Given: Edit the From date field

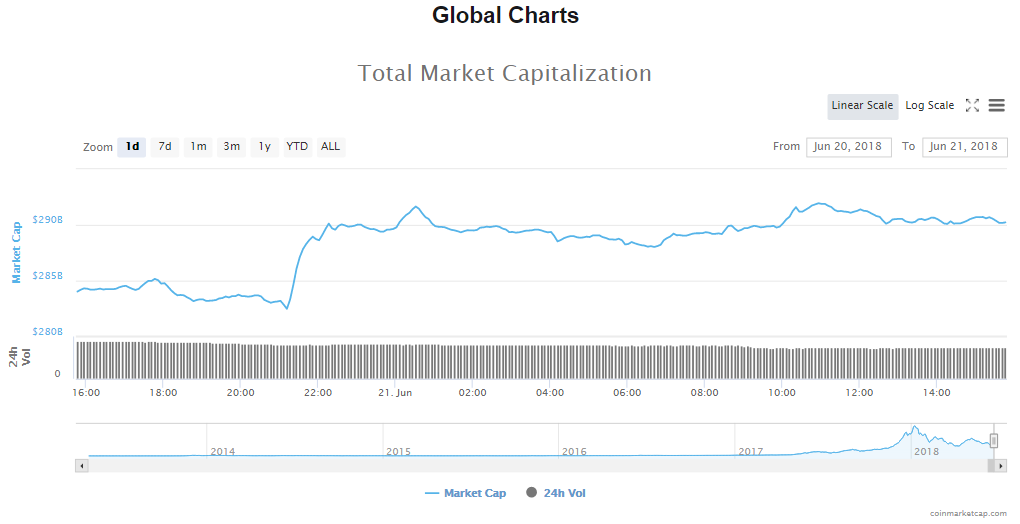Looking at the screenshot, I should pos(848,147).
